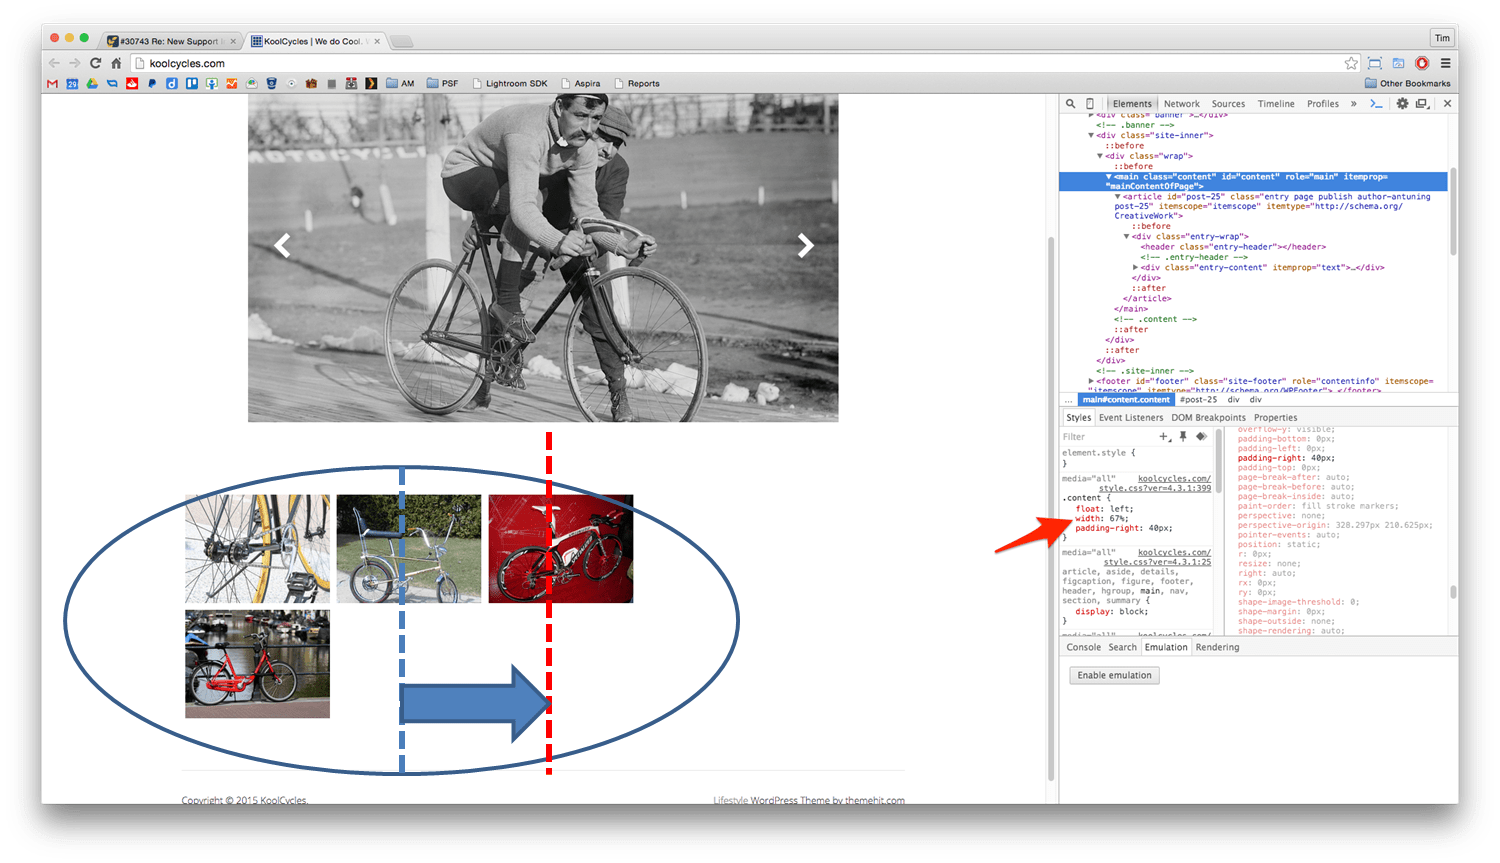Pin a new style rule with the pin icon
The height and width of the screenshot is (863, 1500).
1183,437
